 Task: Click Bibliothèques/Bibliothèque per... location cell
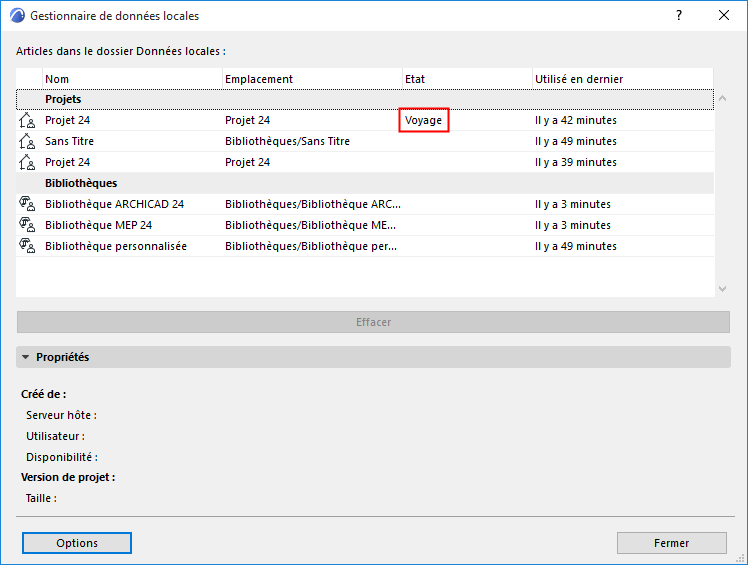click(311, 246)
